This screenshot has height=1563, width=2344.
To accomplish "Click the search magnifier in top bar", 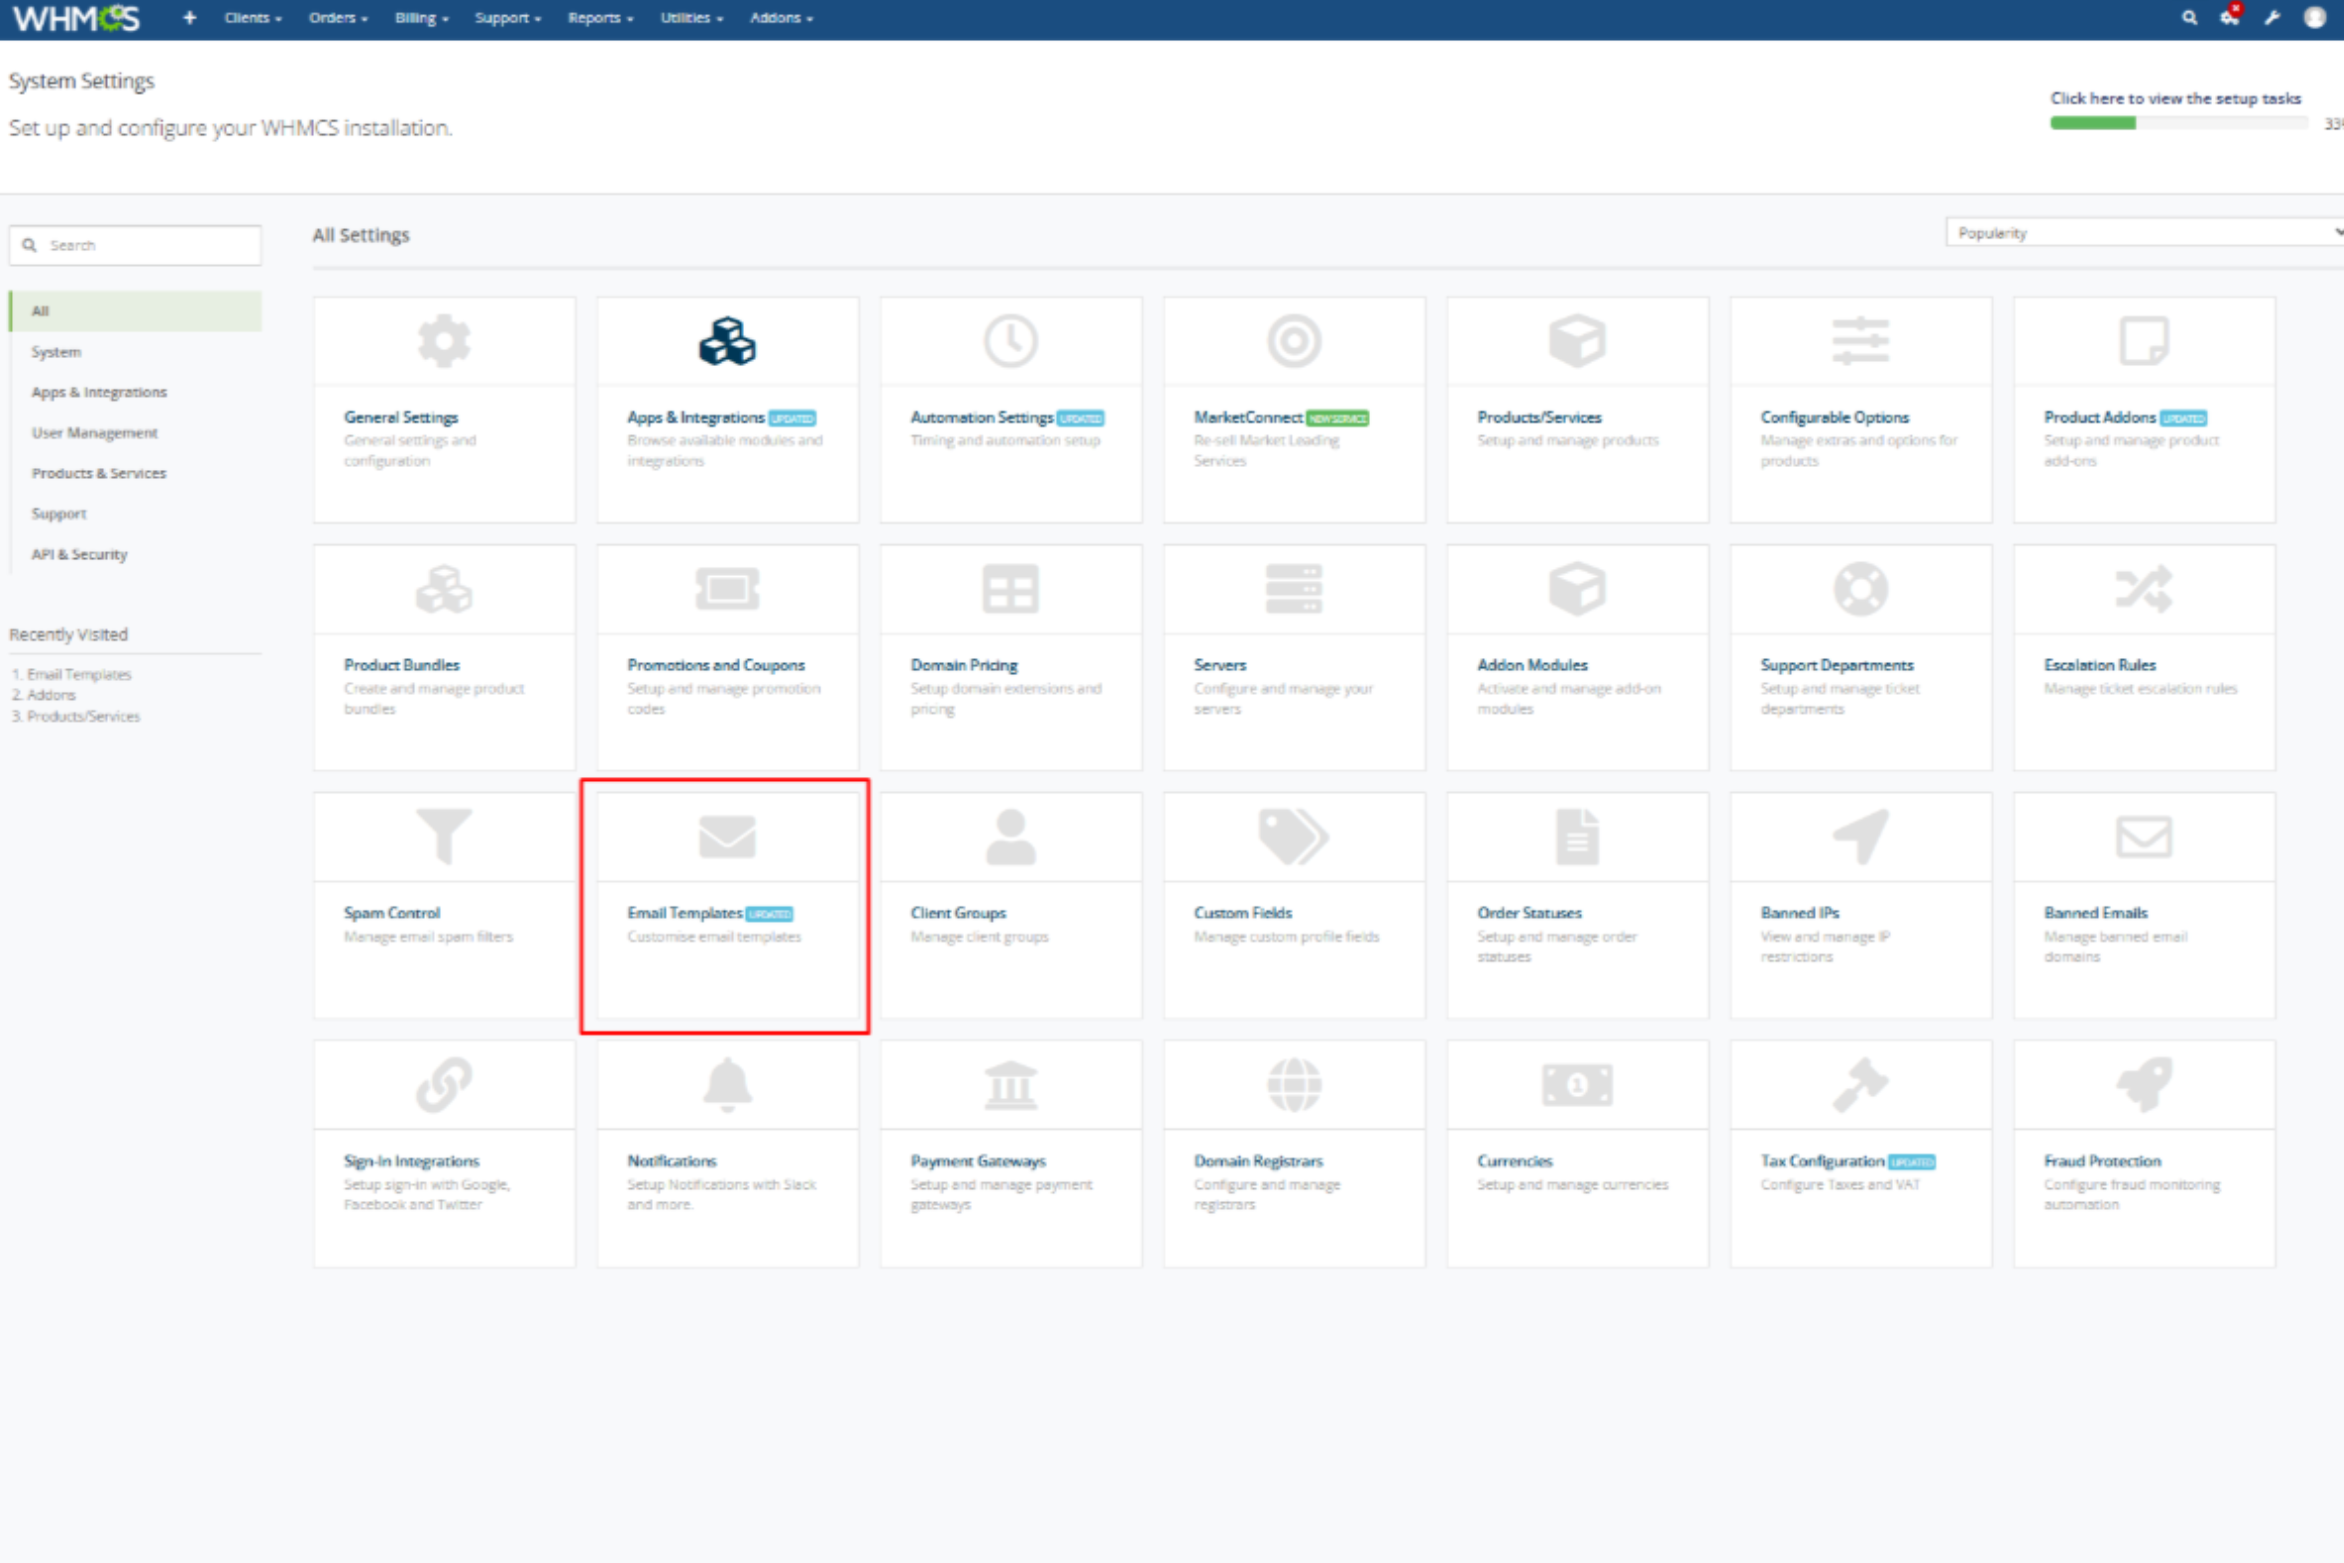I will click(x=2189, y=18).
